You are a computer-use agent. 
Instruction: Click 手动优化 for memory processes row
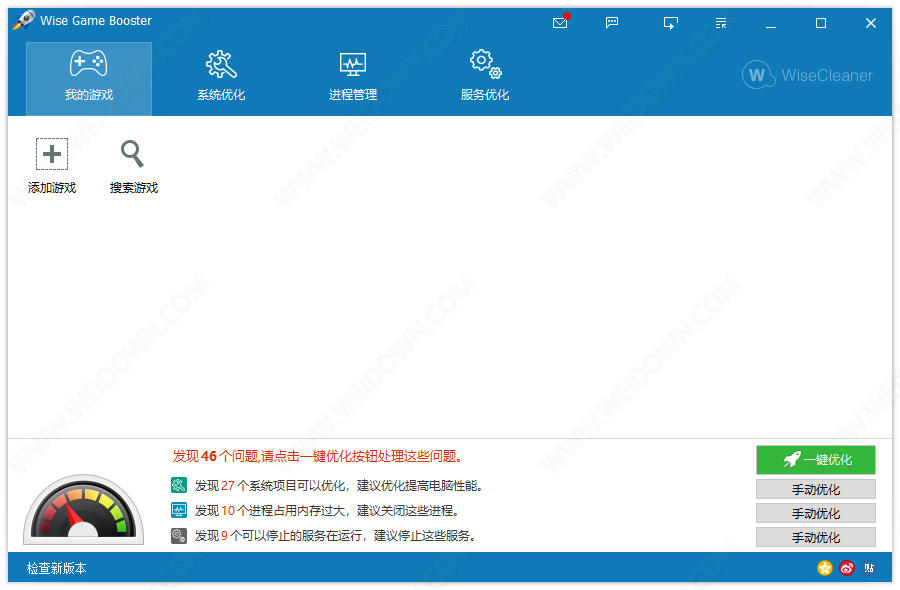[816, 514]
